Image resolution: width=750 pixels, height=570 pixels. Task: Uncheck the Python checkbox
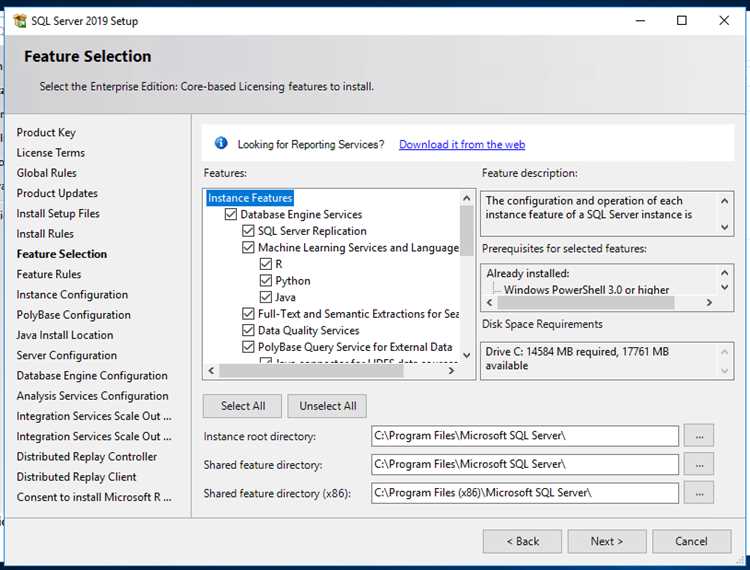click(265, 281)
